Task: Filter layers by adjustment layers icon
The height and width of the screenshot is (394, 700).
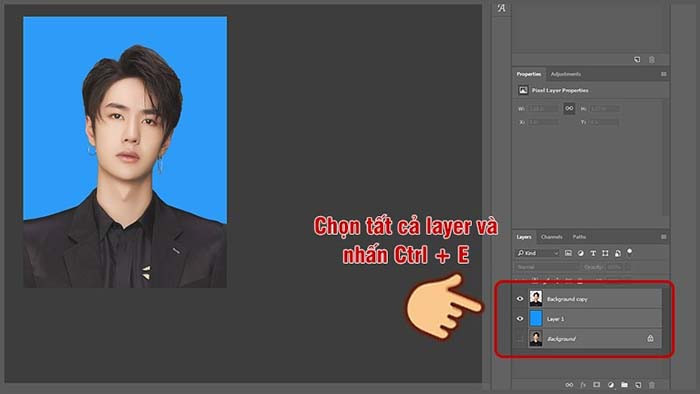Action: [581, 253]
